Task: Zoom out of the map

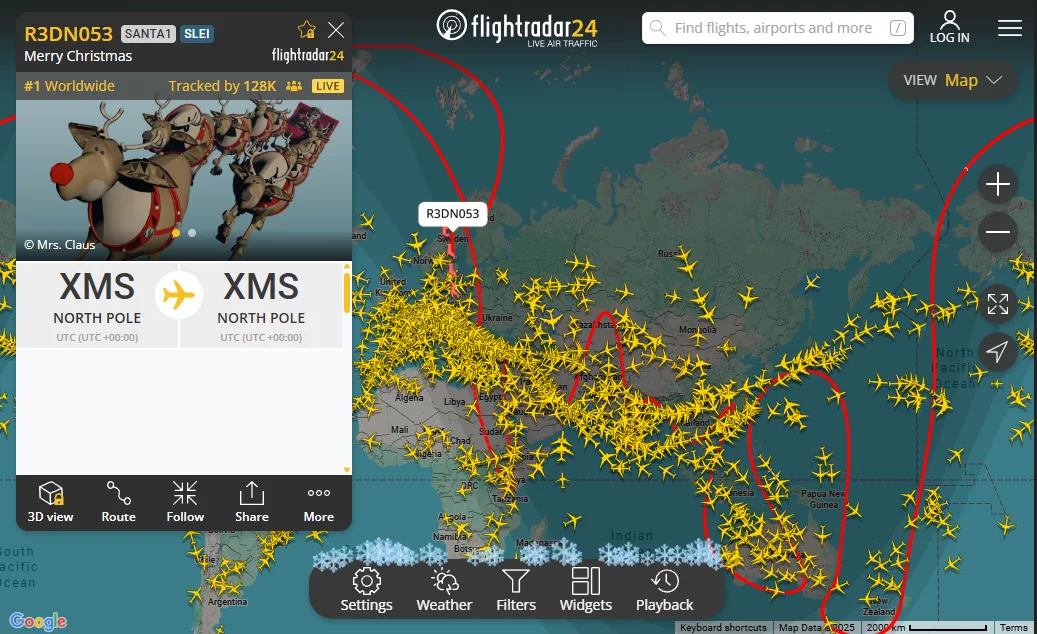Action: (998, 232)
